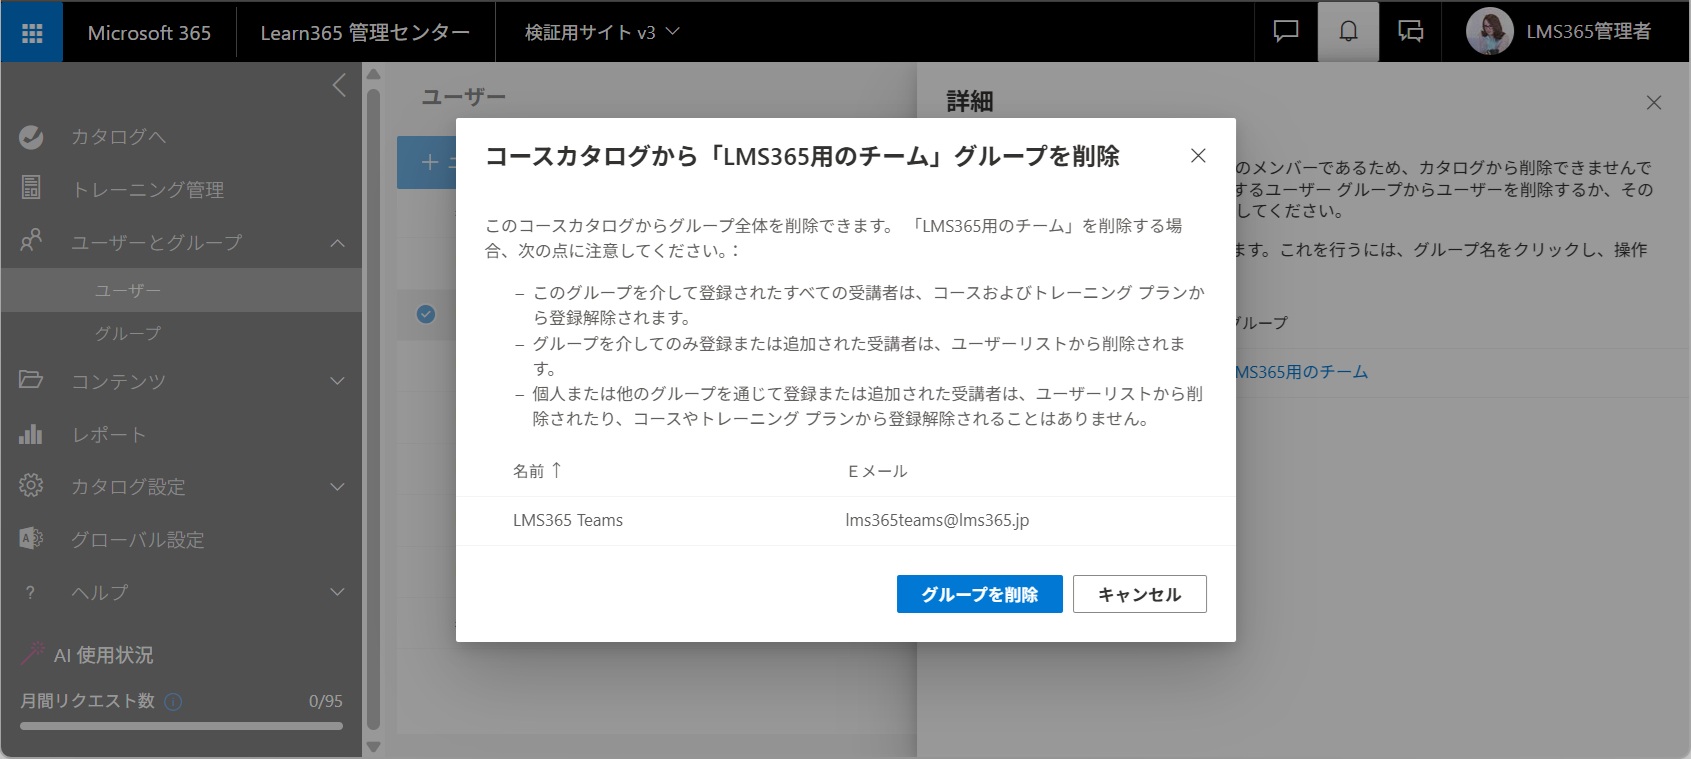Click the コンテンツ folder icon
Screen dimensions: 1691x759
(31, 380)
